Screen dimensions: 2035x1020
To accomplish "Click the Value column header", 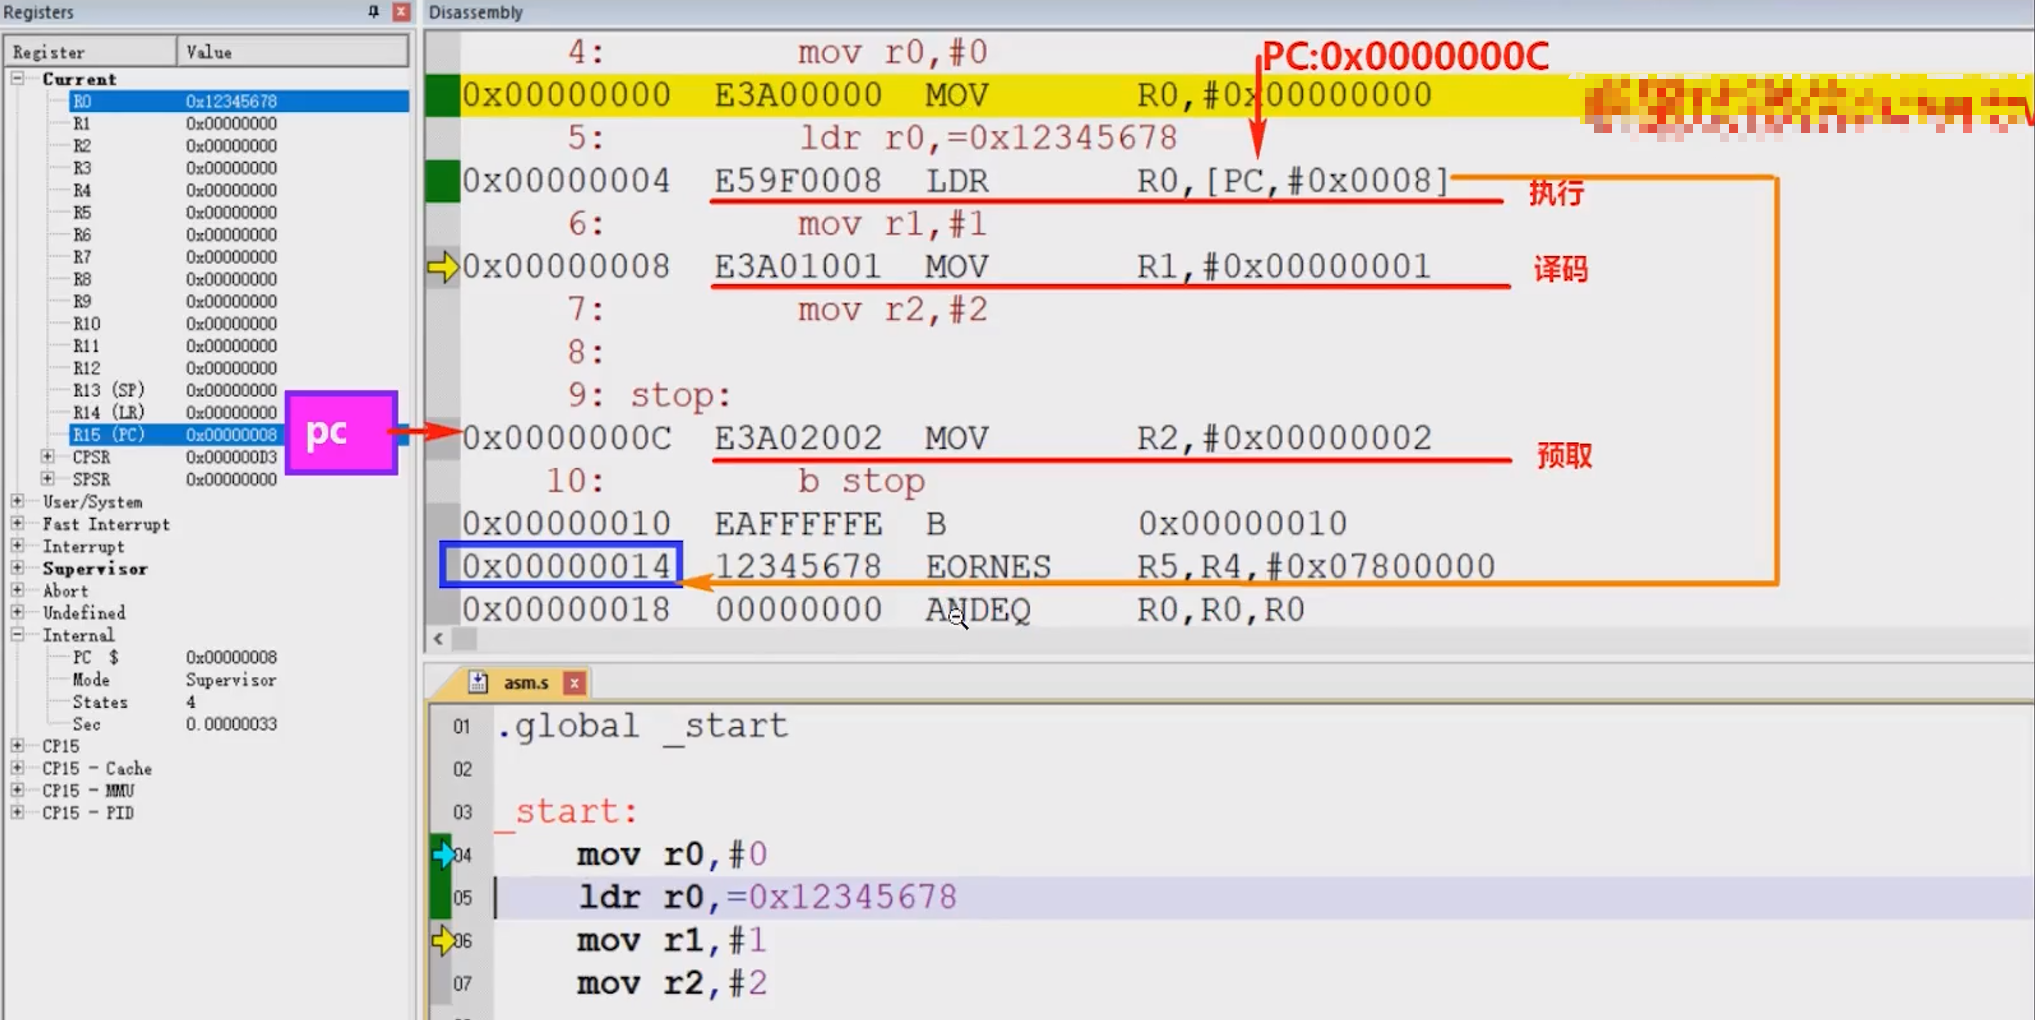I will click(x=292, y=52).
